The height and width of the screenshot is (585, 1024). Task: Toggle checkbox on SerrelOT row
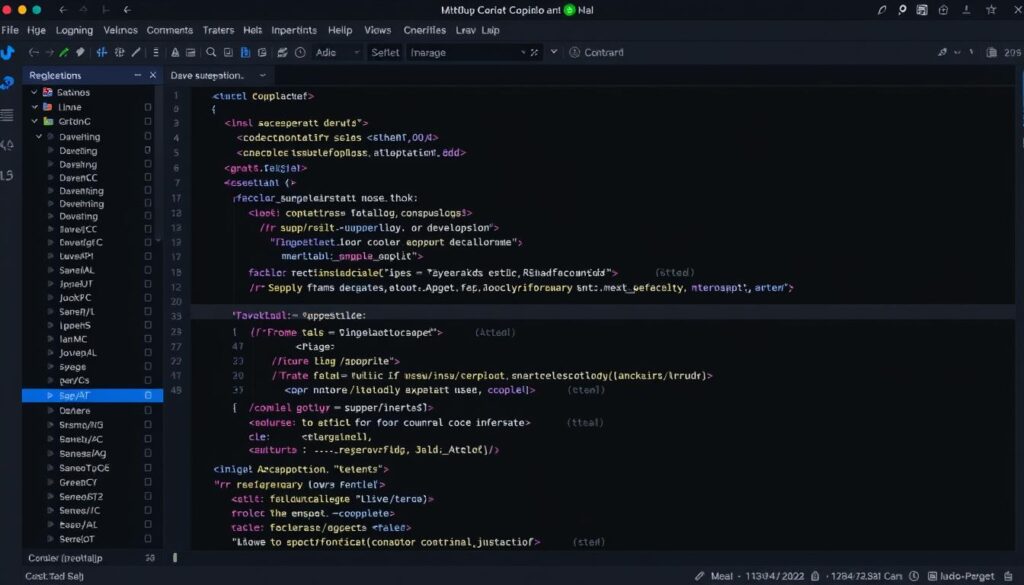click(148, 539)
